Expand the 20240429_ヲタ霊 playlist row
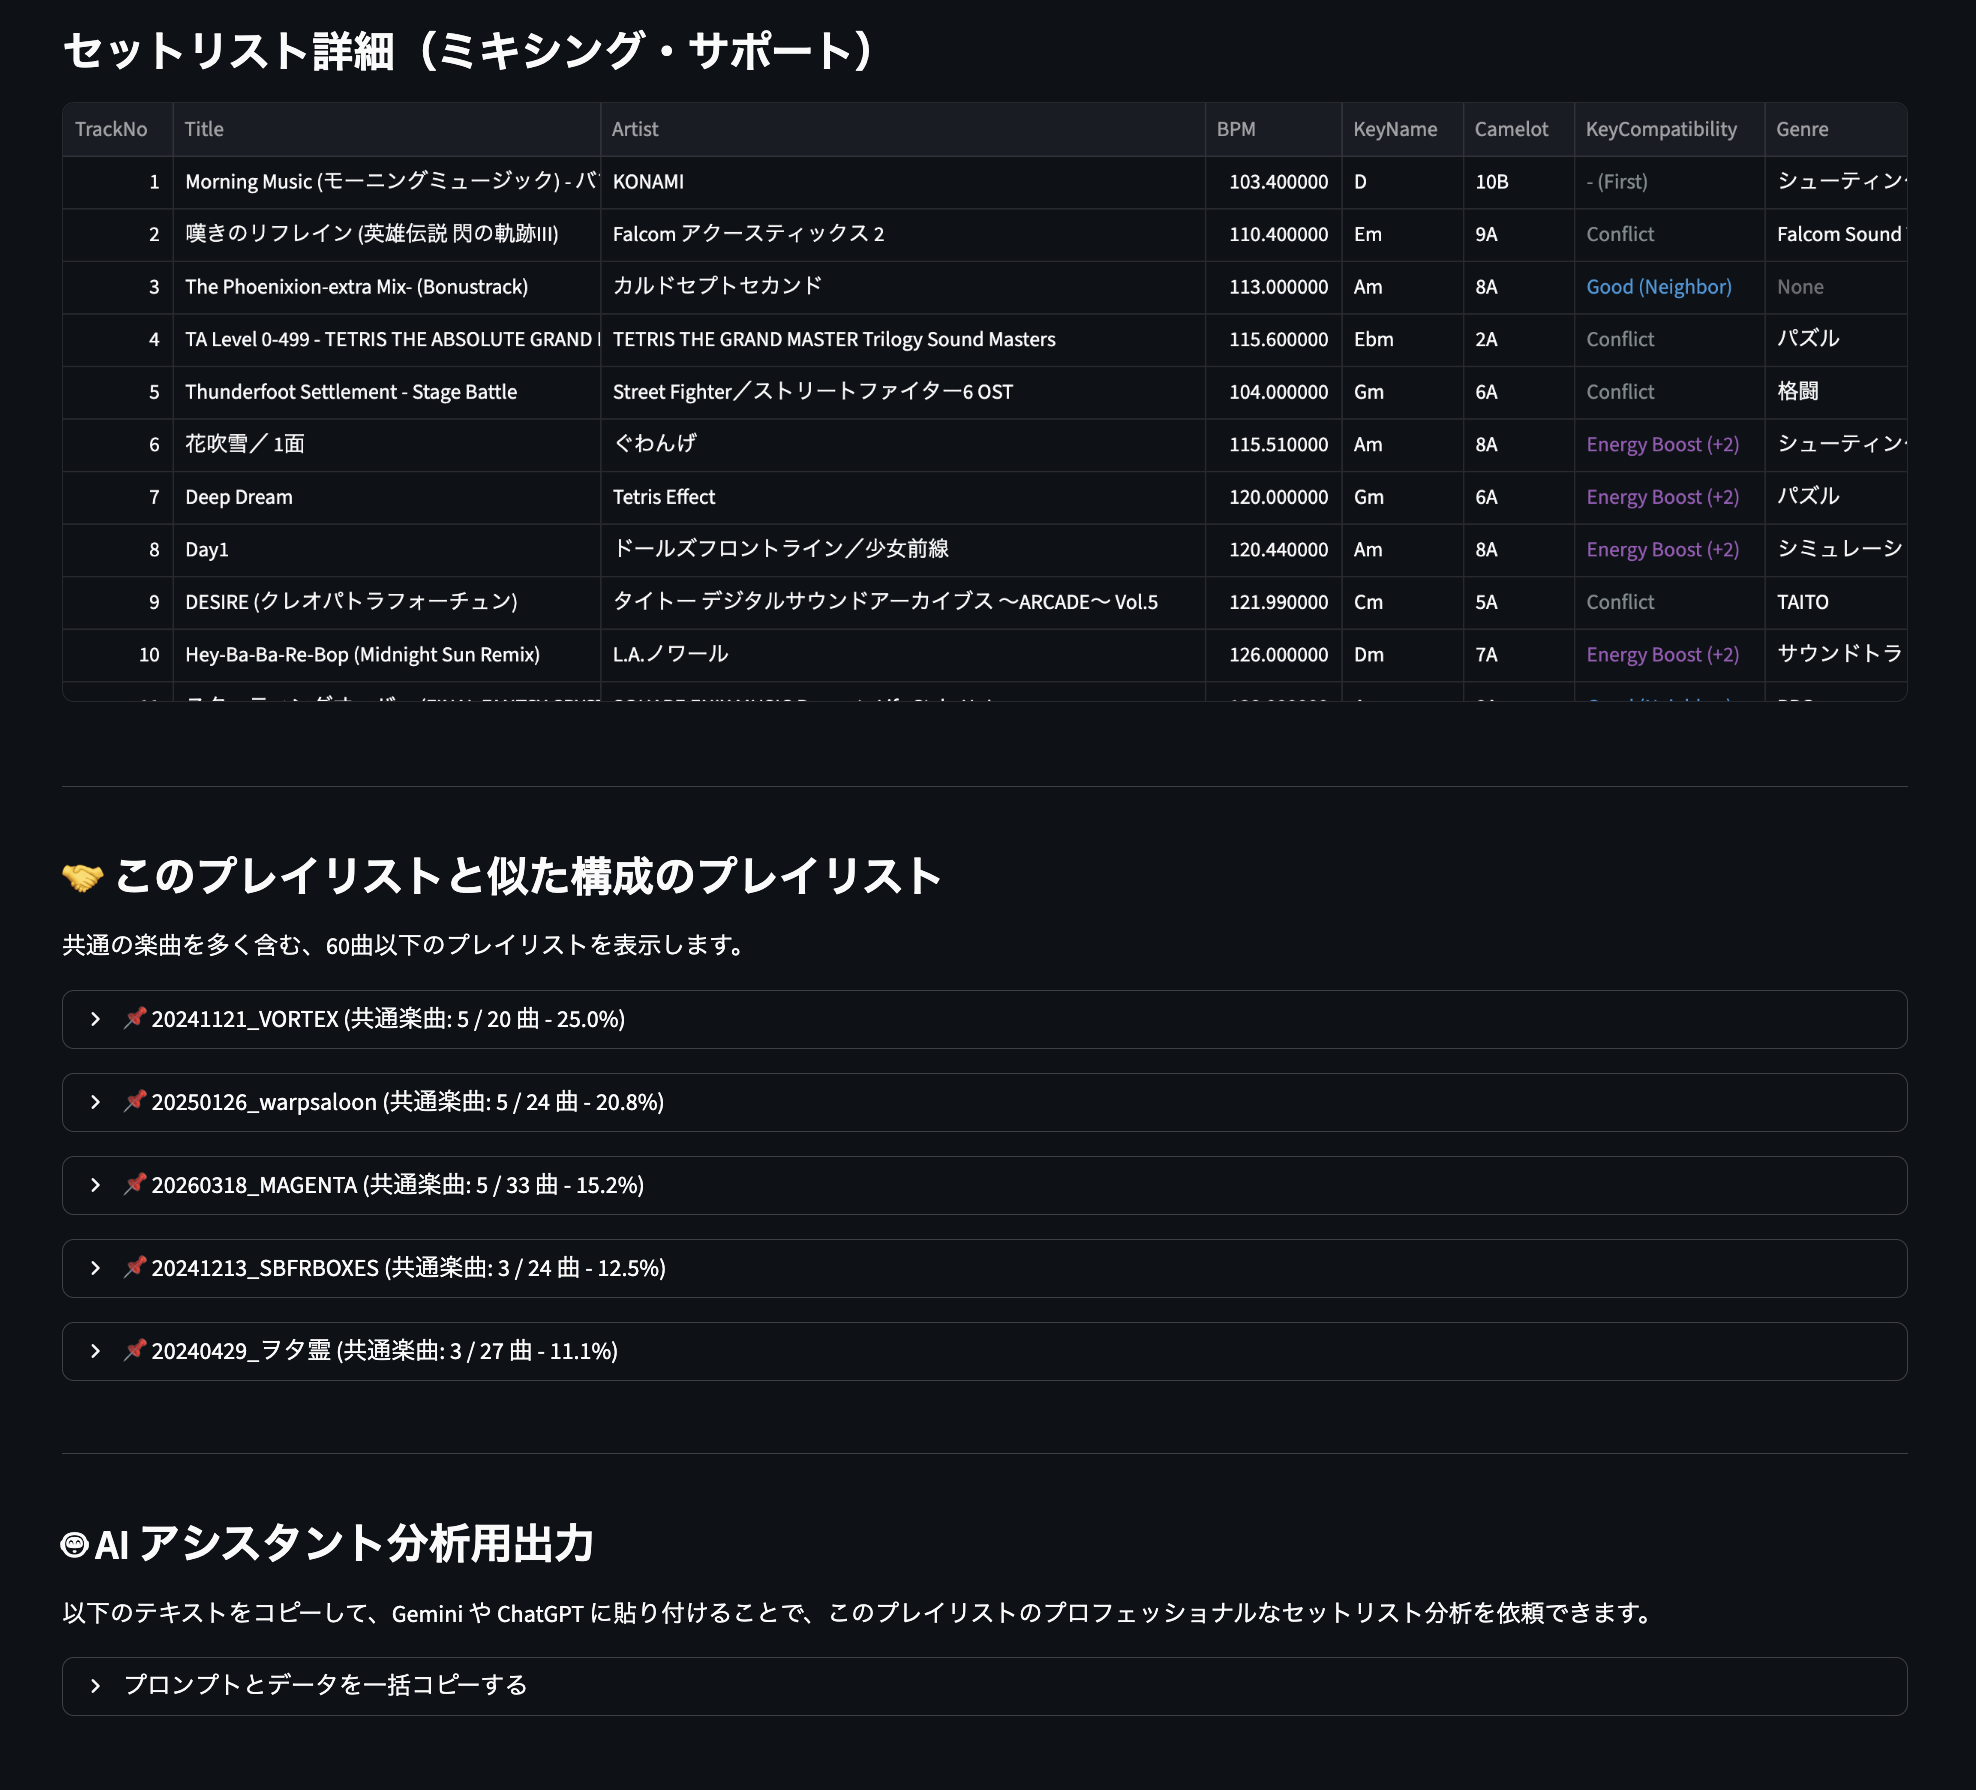 [96, 1351]
